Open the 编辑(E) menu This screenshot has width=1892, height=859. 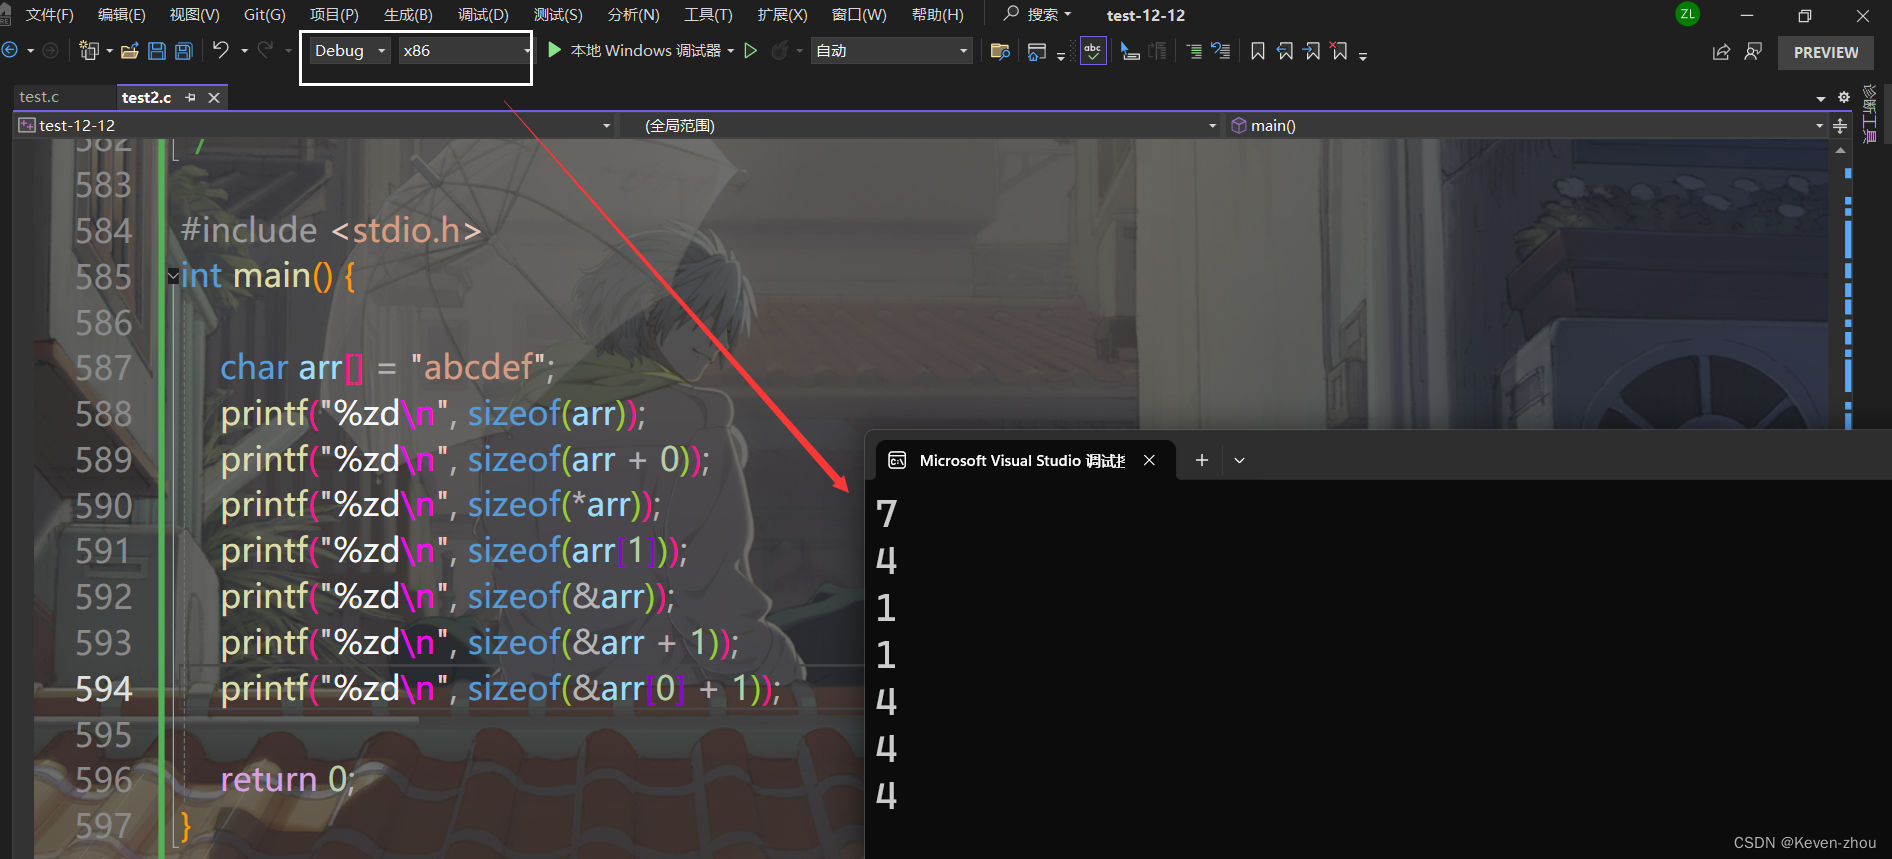tap(122, 15)
